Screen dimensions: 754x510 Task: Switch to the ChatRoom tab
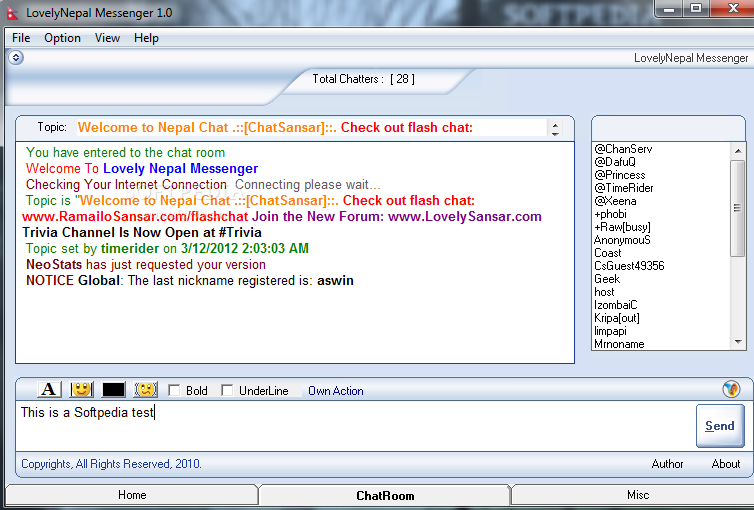385,496
